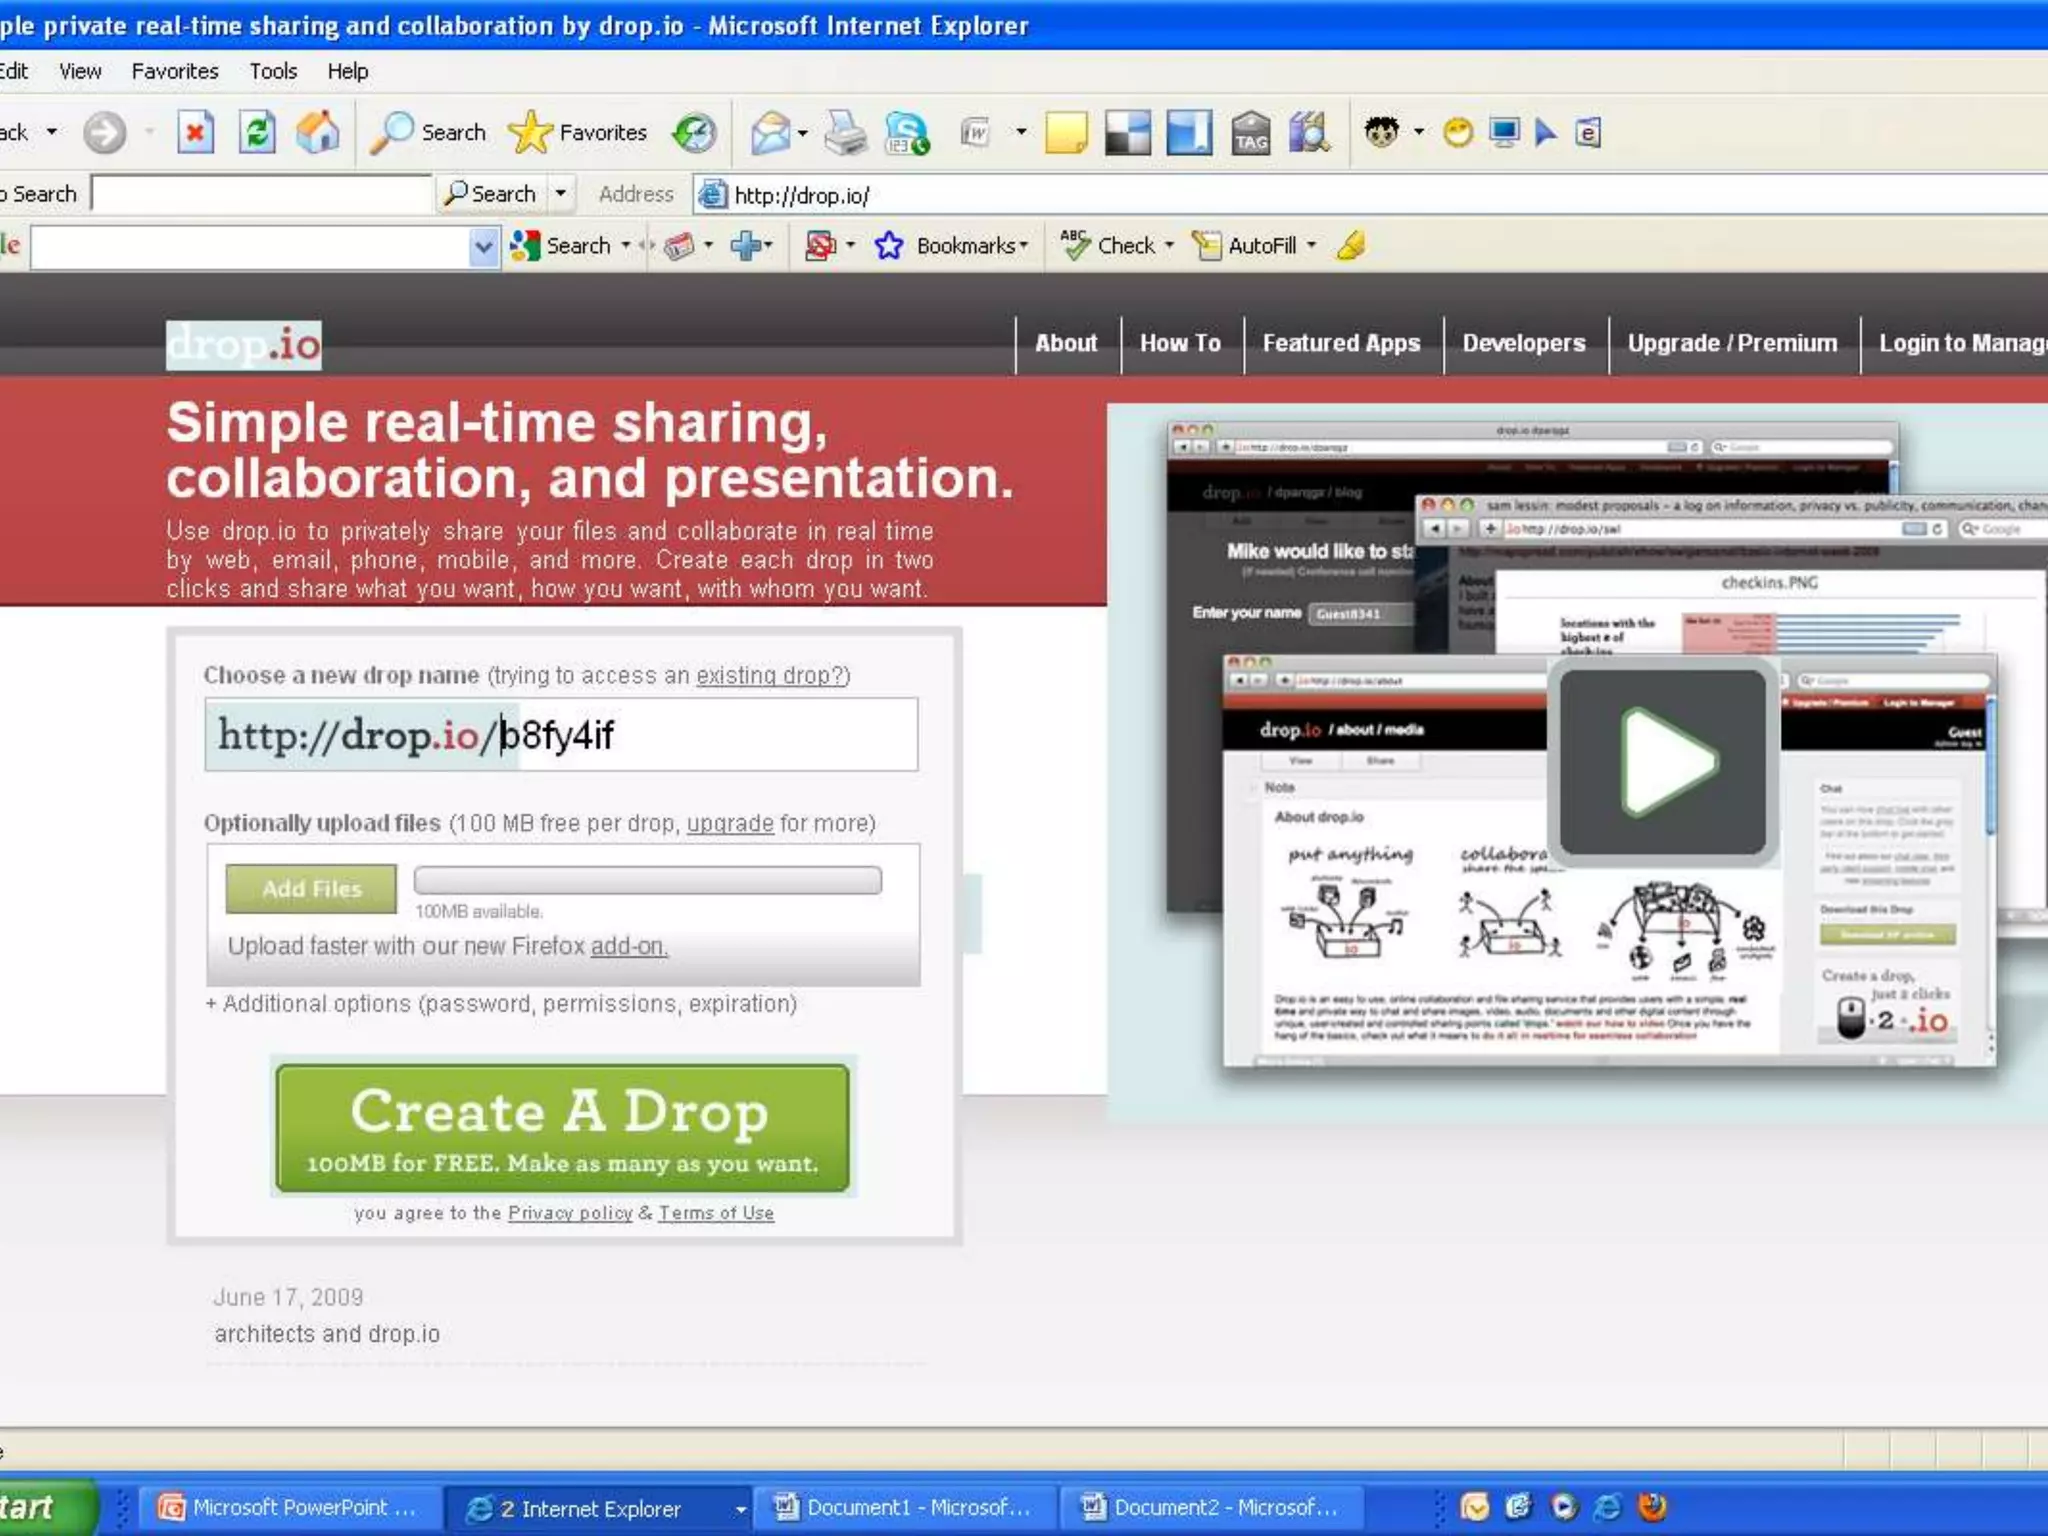Click the Create A Drop button
2048x1536 pixels.
pyautogui.click(x=563, y=1127)
